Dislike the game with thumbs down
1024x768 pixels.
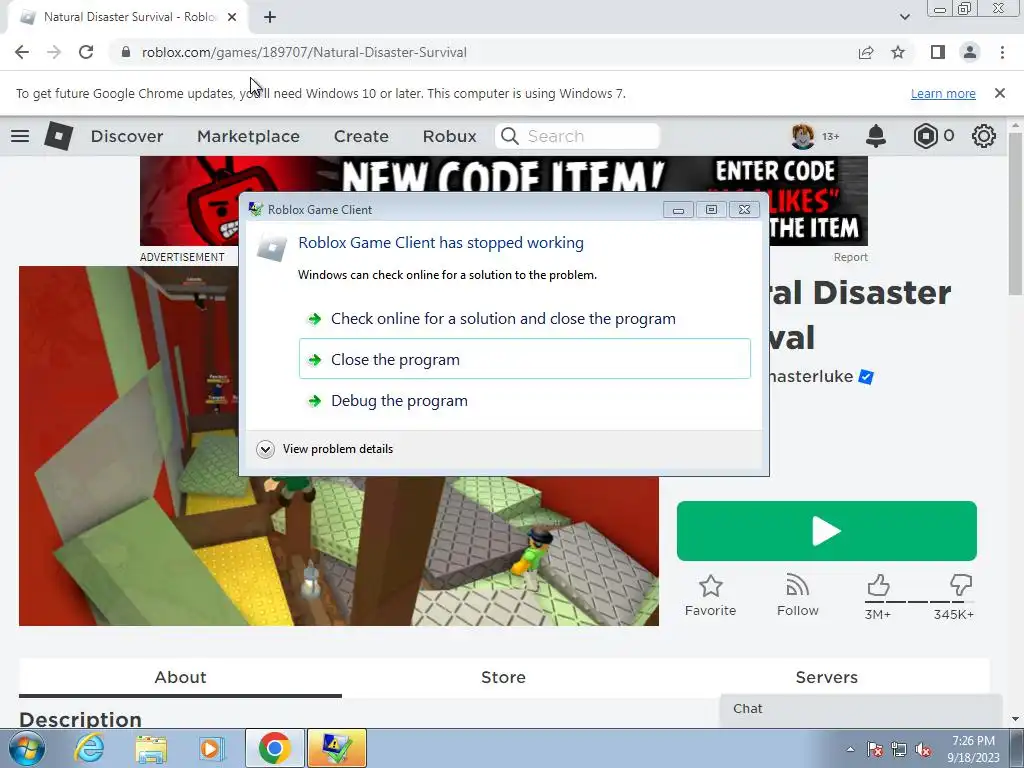[961, 585]
